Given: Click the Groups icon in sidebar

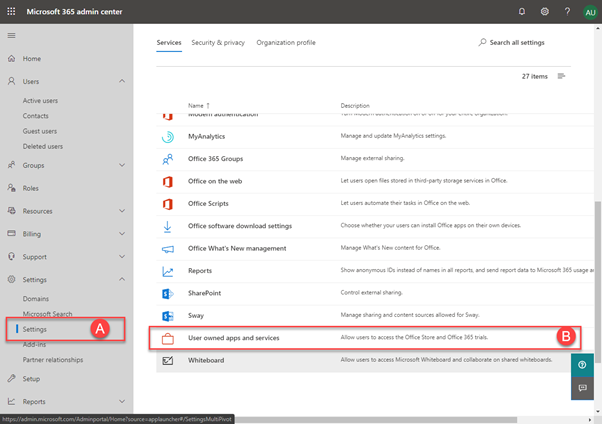Looking at the screenshot, I should coord(12,165).
